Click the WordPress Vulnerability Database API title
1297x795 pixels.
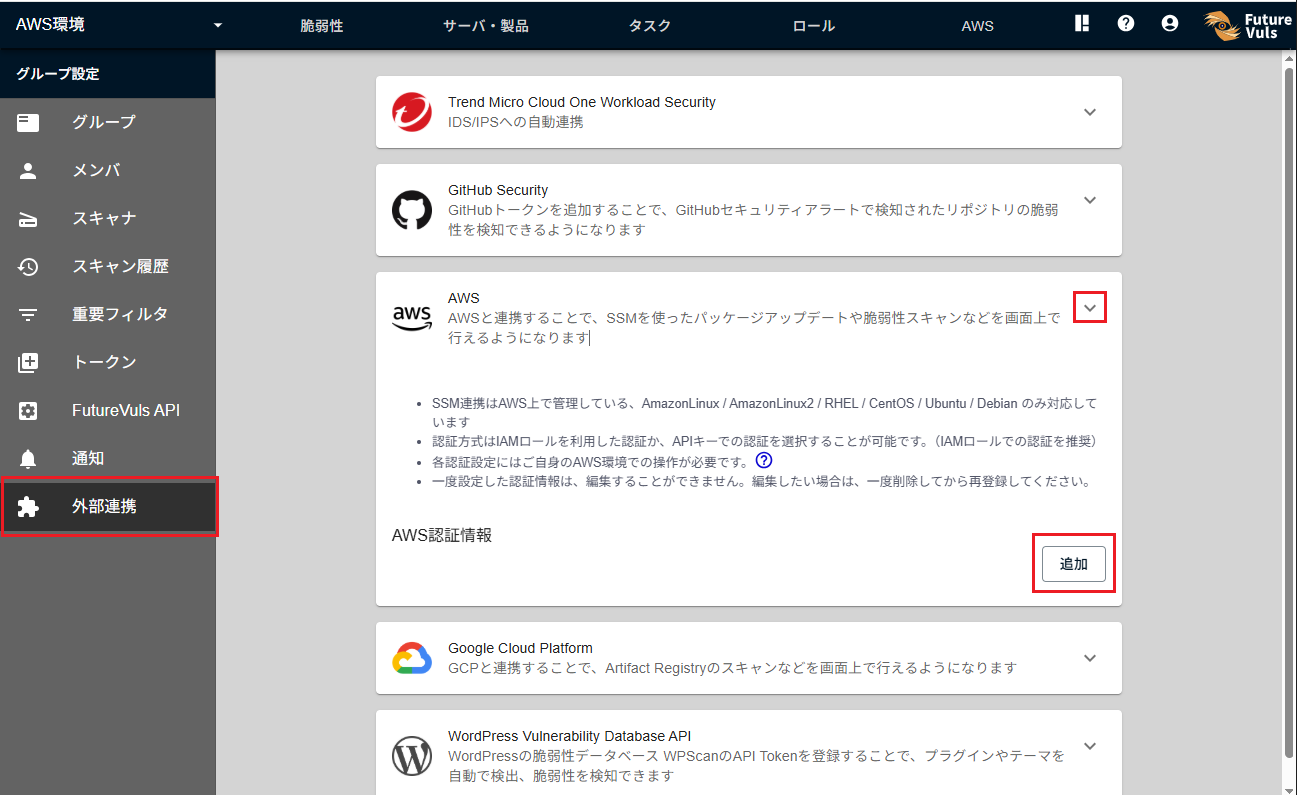click(570, 736)
